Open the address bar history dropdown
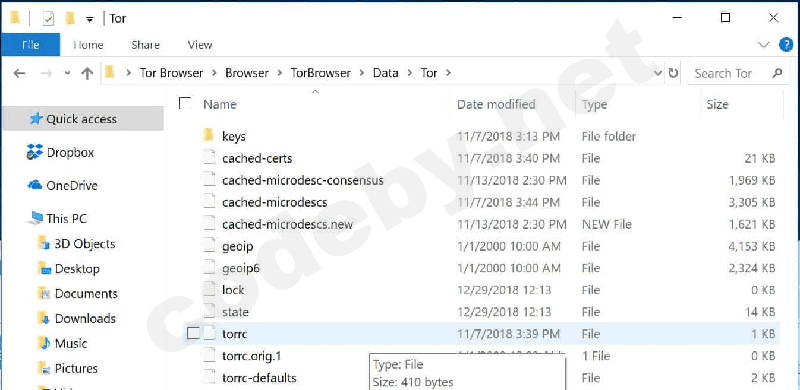 point(658,74)
